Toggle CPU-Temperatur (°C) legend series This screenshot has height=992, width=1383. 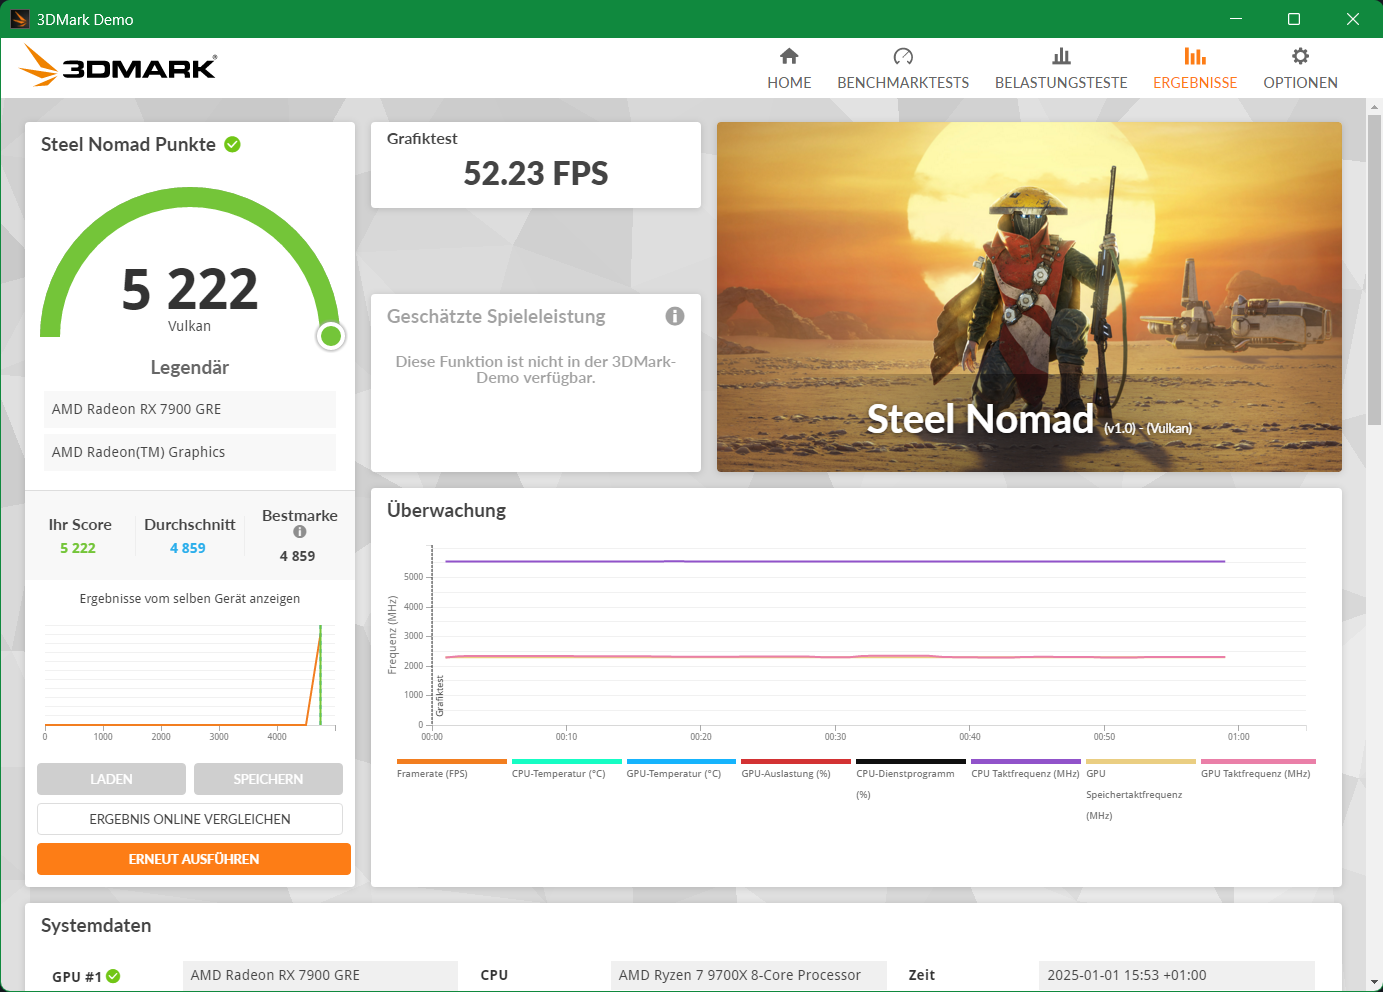566,769
